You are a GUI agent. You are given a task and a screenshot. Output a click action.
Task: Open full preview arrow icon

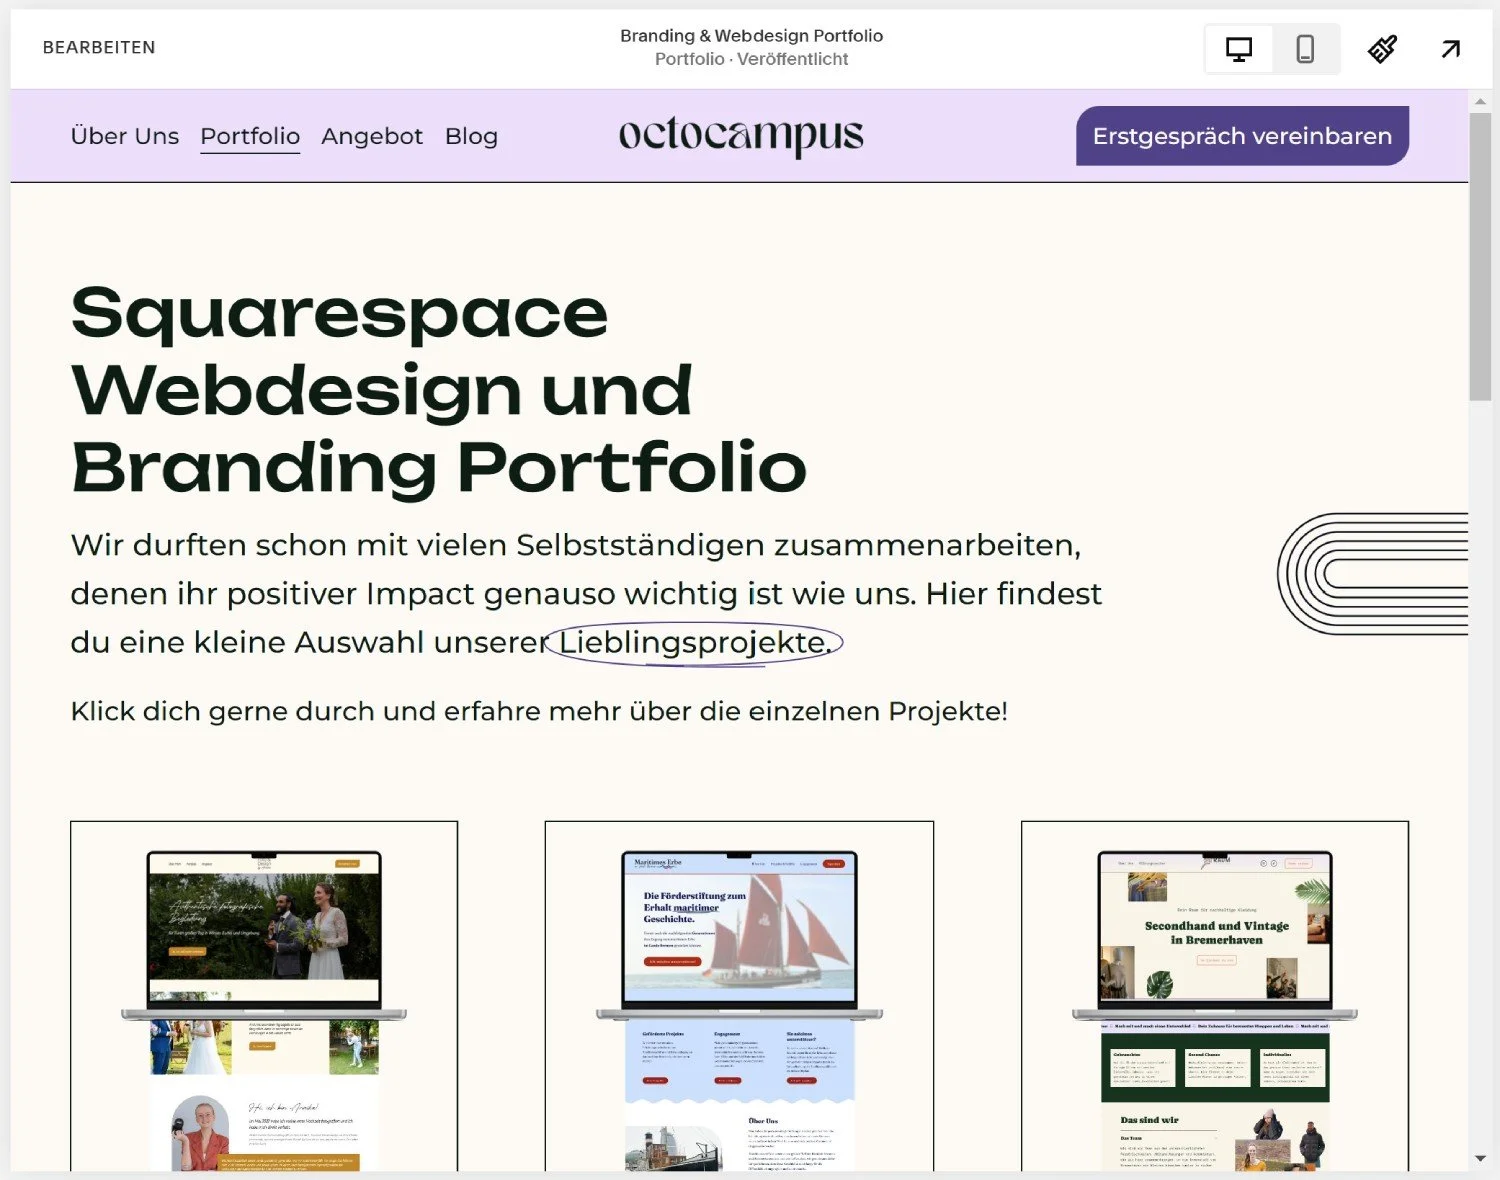point(1450,49)
